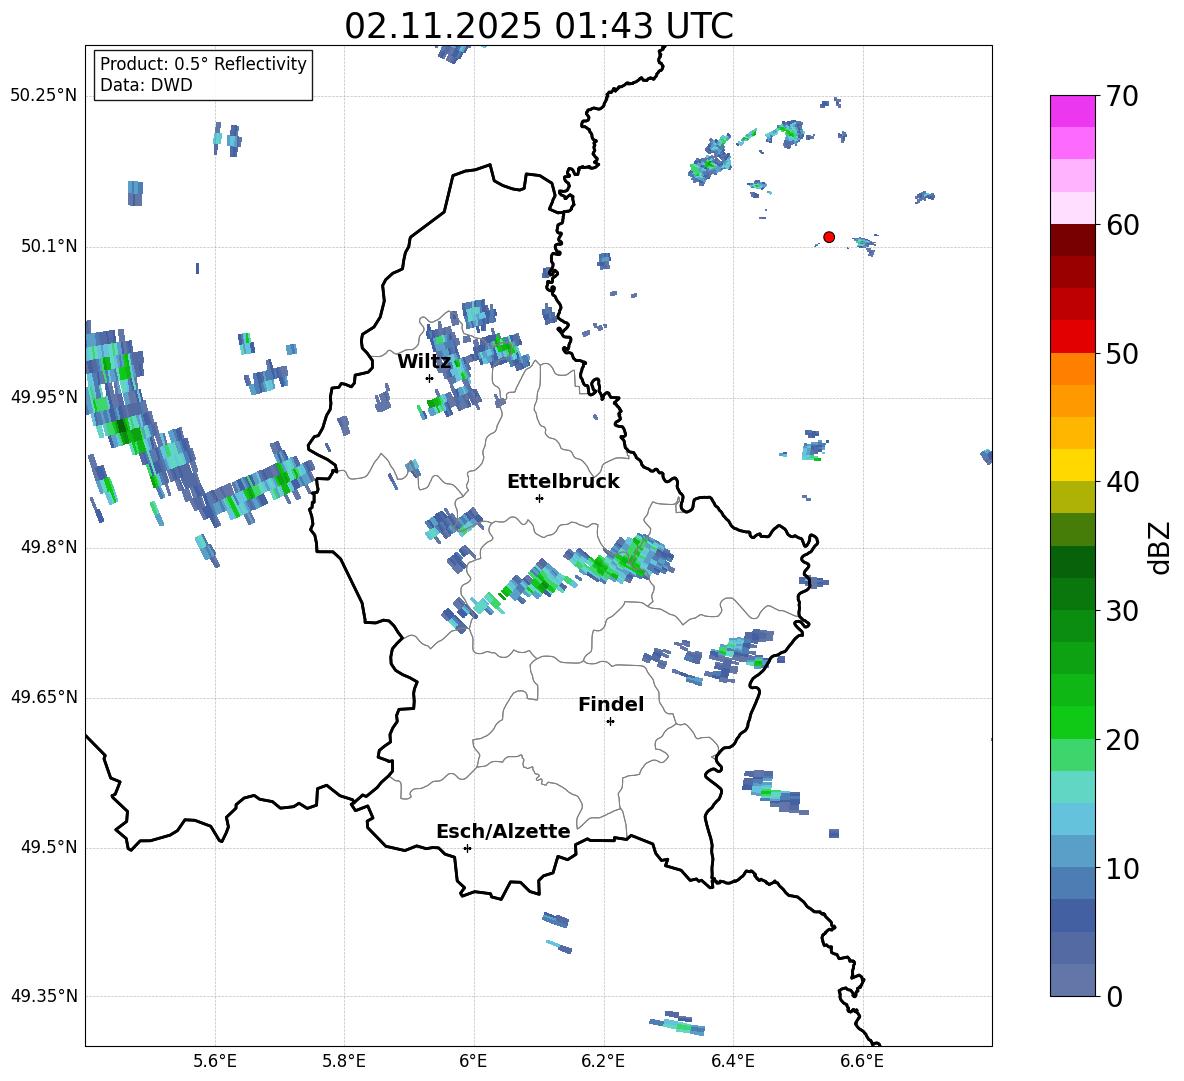This screenshot has width=1184, height=1081.
Task: Click the Findel station cross marker
Action: (610, 721)
